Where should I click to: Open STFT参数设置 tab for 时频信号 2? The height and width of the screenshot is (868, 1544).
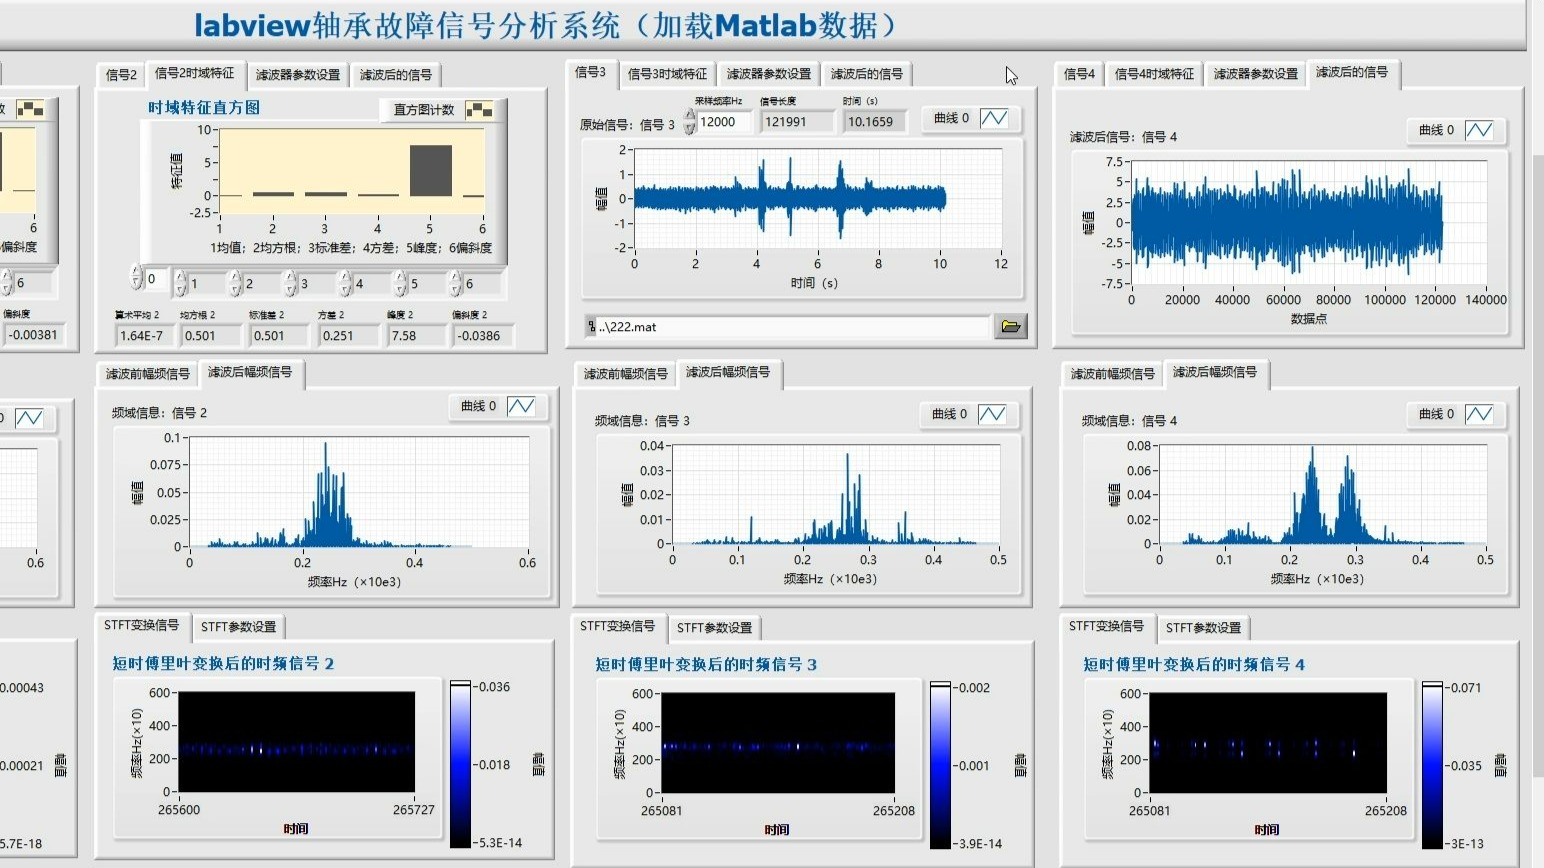pyautogui.click(x=238, y=627)
